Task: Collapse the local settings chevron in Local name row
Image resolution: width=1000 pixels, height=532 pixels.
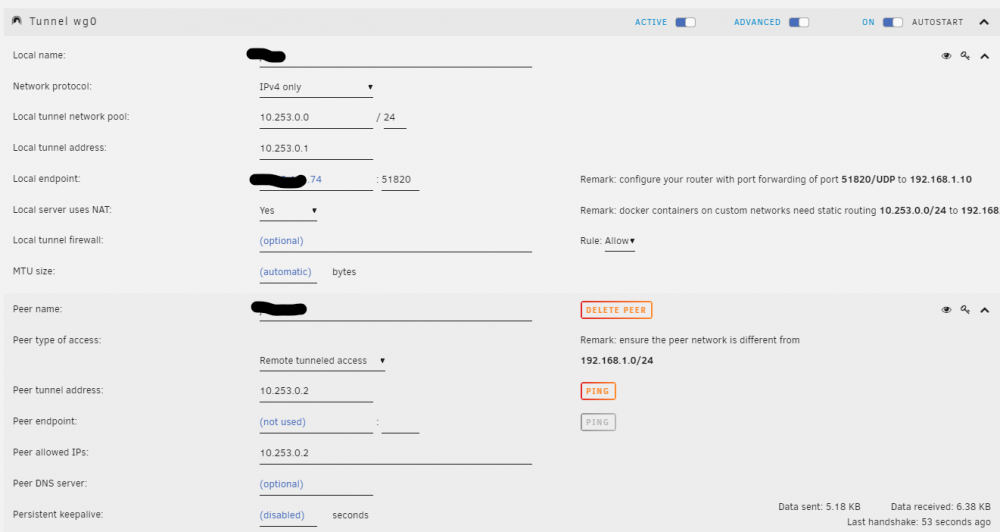Action: (x=985, y=56)
